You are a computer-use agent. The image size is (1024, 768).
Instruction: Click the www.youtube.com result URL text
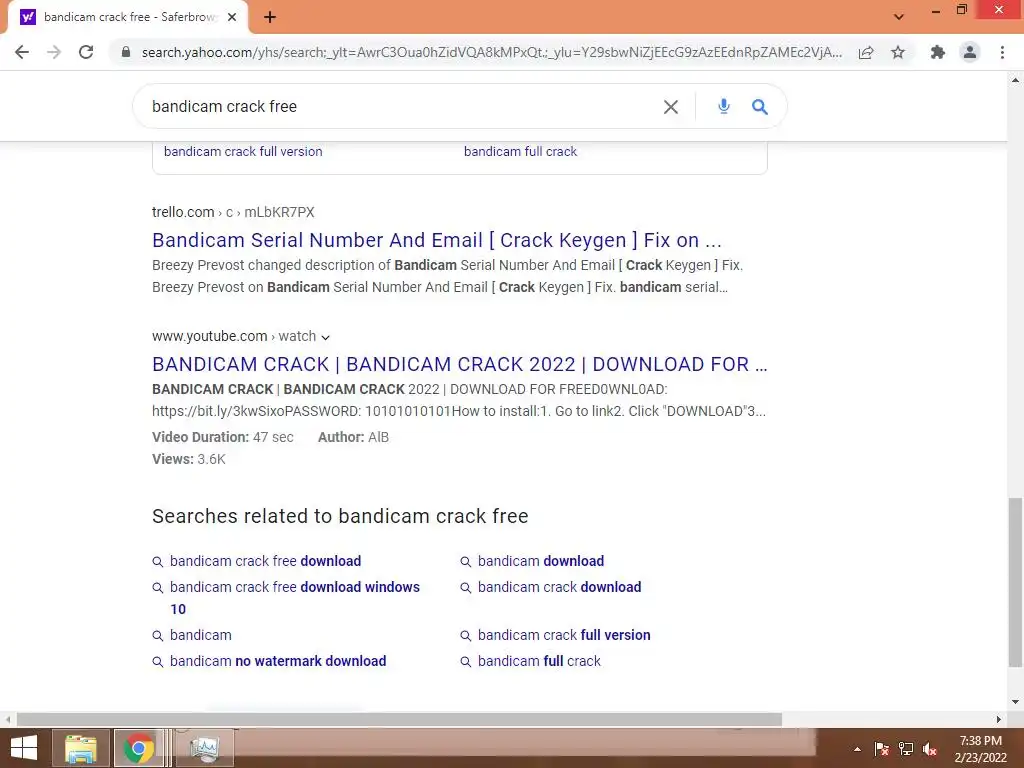click(x=234, y=336)
